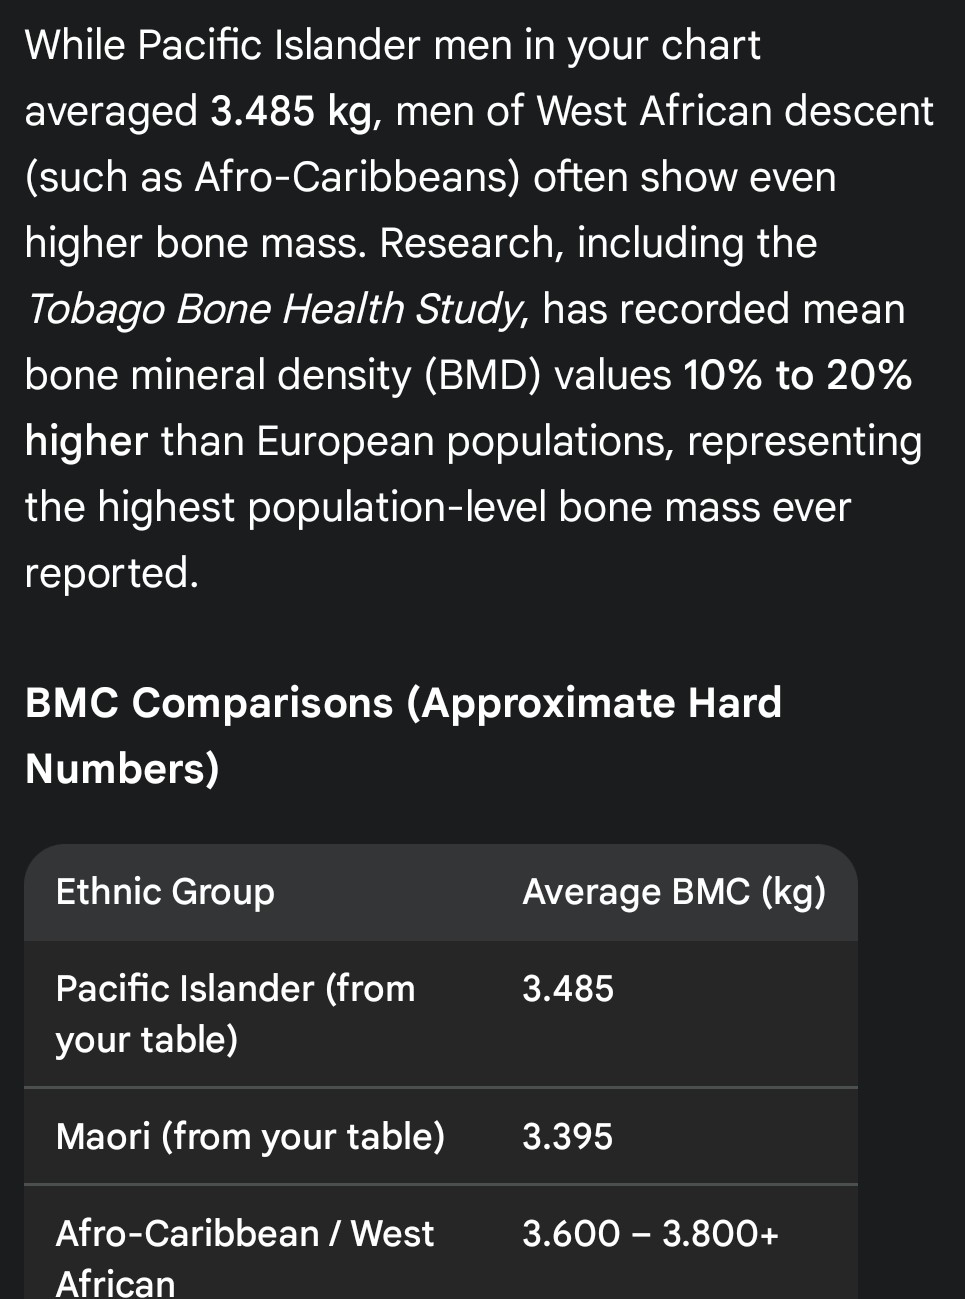Click the "3.395" table value

pos(567,1137)
